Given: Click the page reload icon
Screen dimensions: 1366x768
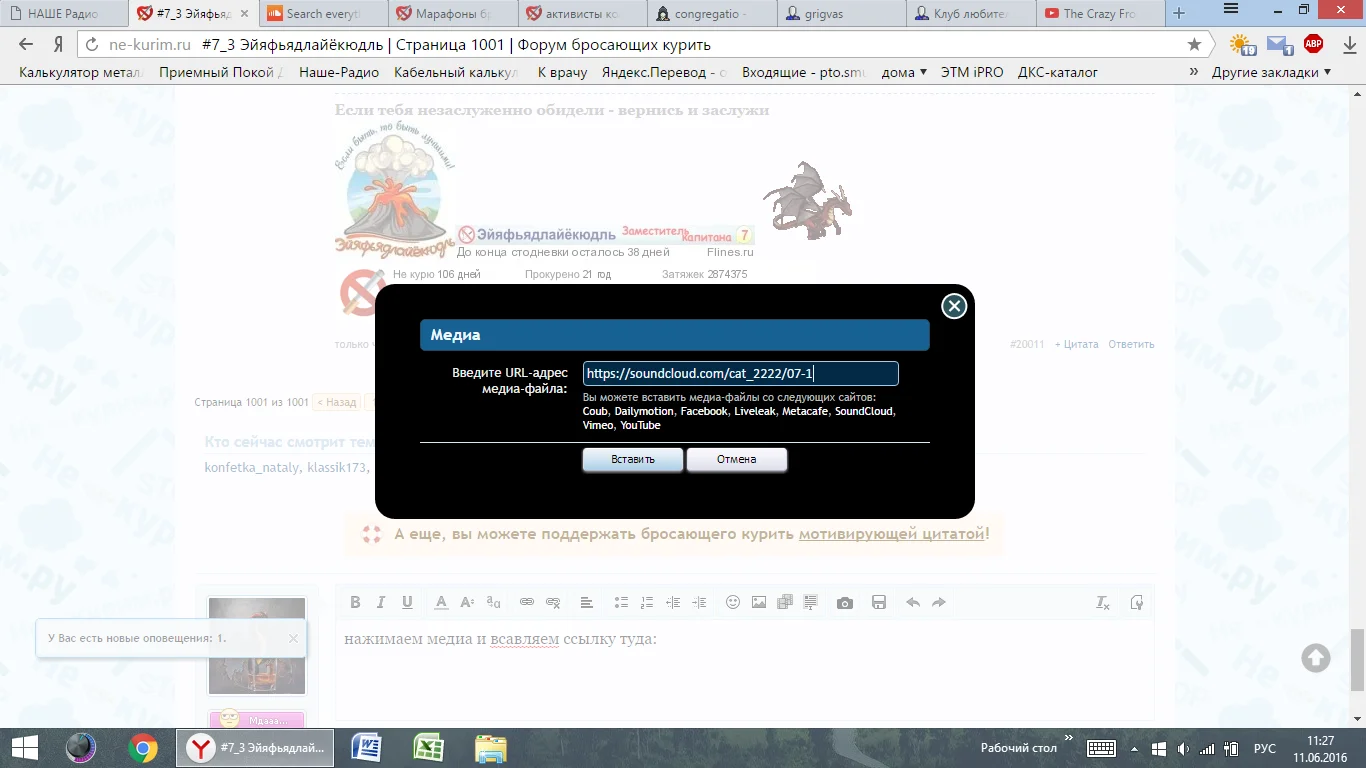Looking at the screenshot, I should coord(92,45).
